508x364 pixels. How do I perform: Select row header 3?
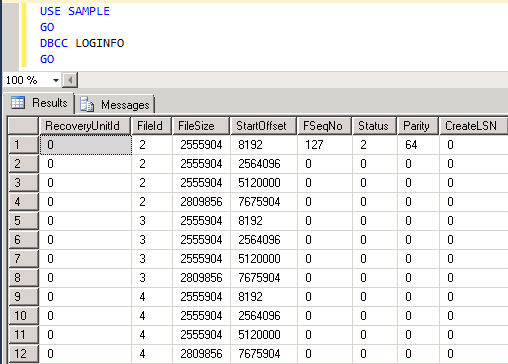pyautogui.click(x=23, y=183)
